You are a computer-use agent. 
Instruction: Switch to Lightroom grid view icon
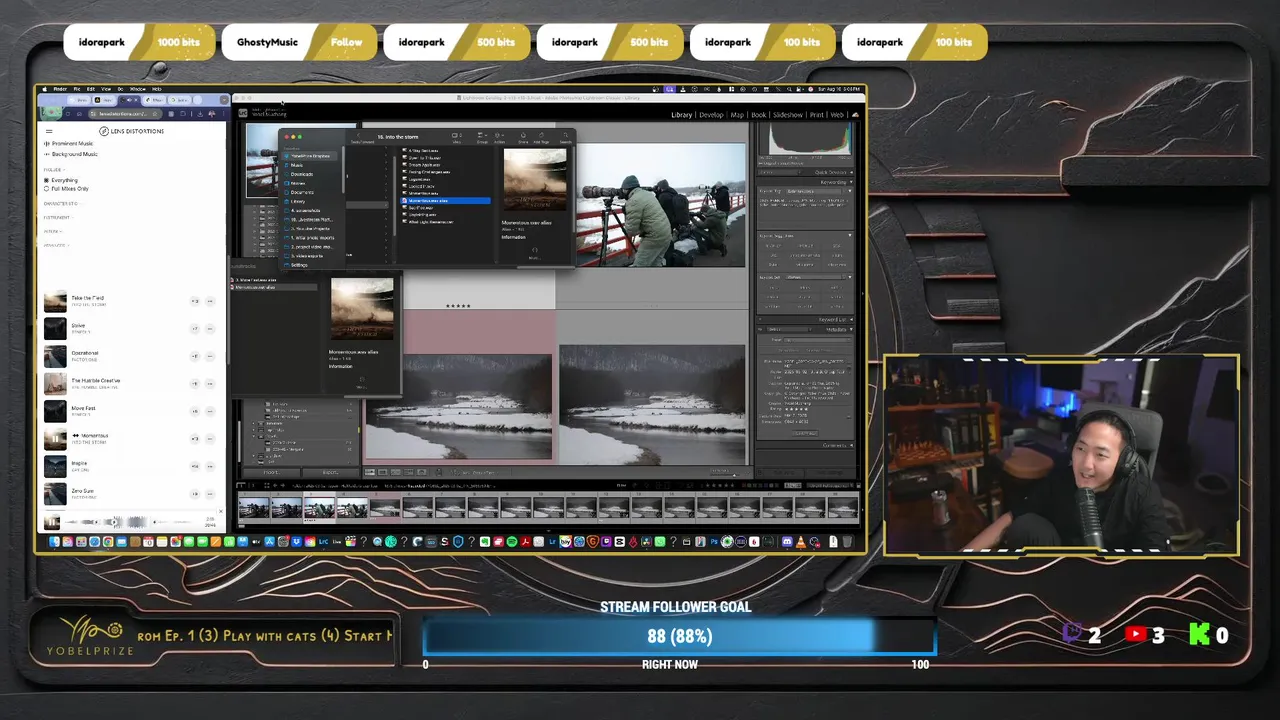tap(371, 472)
